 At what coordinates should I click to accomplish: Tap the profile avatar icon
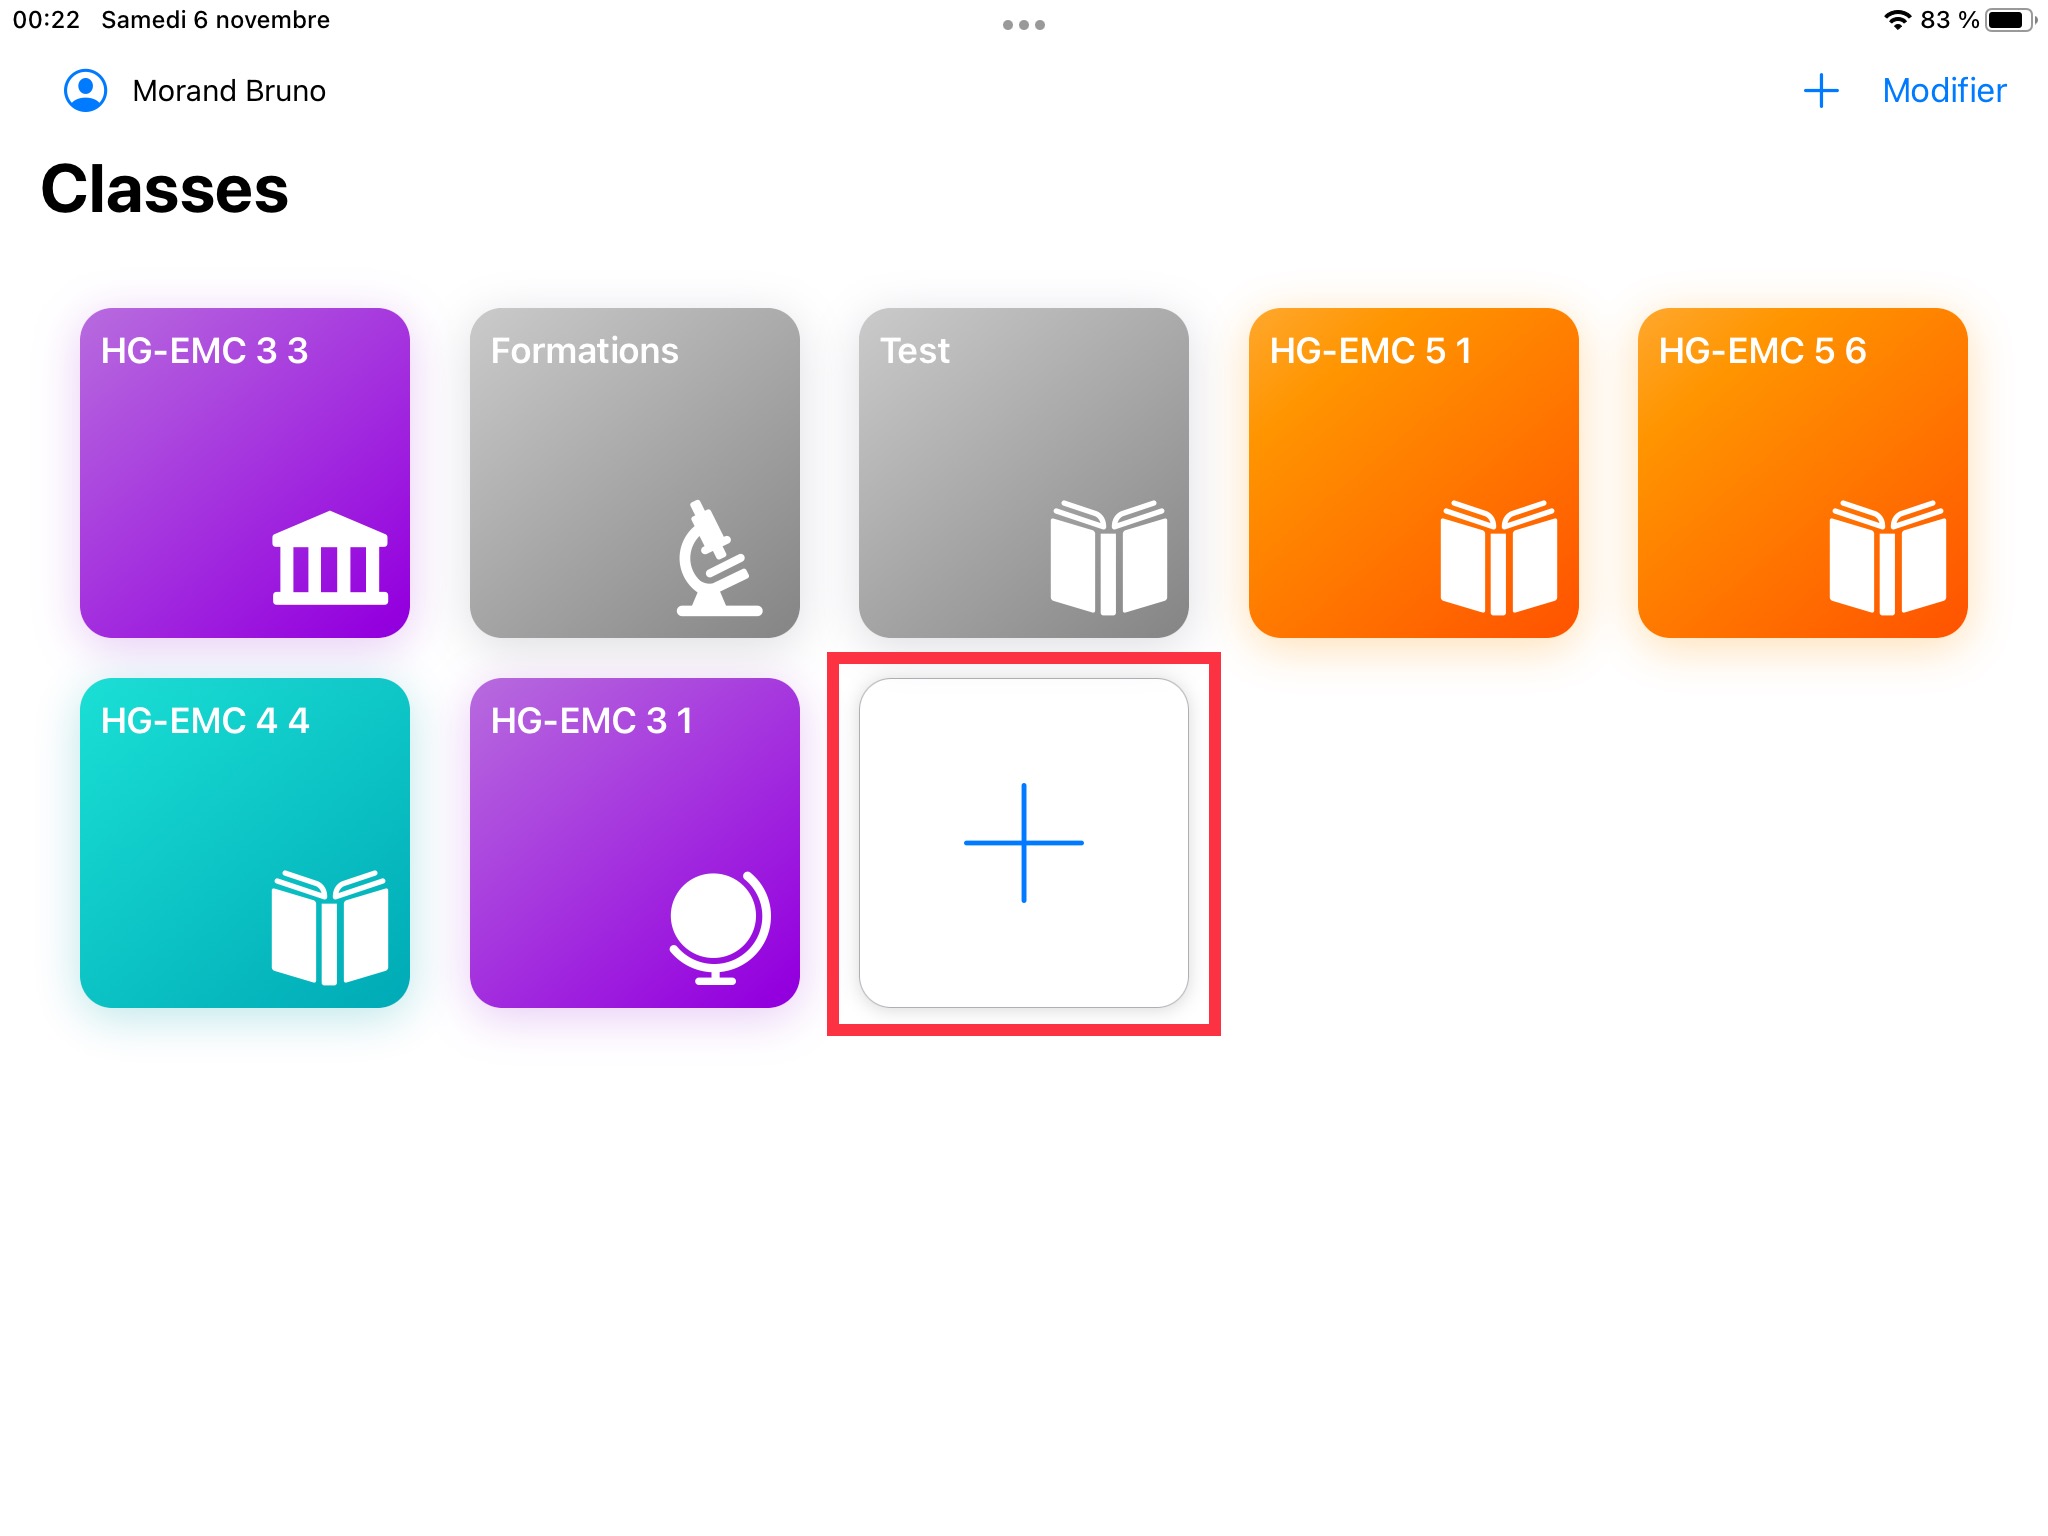pos(86,91)
